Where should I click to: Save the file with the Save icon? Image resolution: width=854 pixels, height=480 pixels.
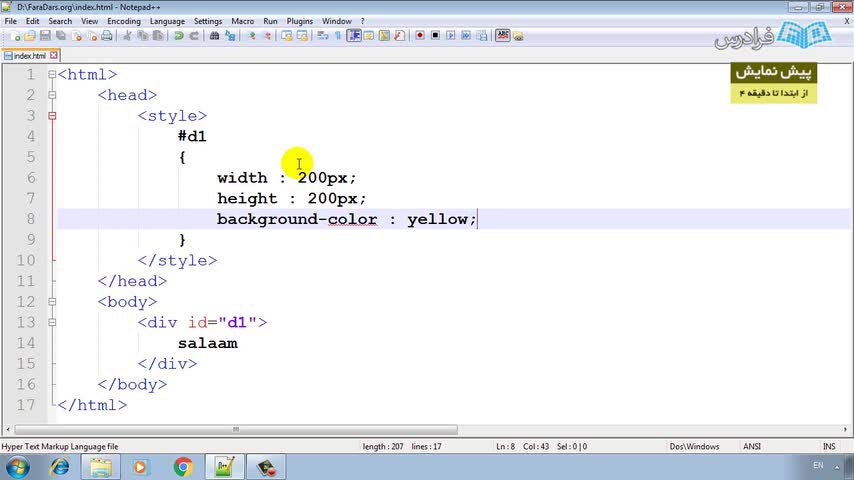click(45, 36)
